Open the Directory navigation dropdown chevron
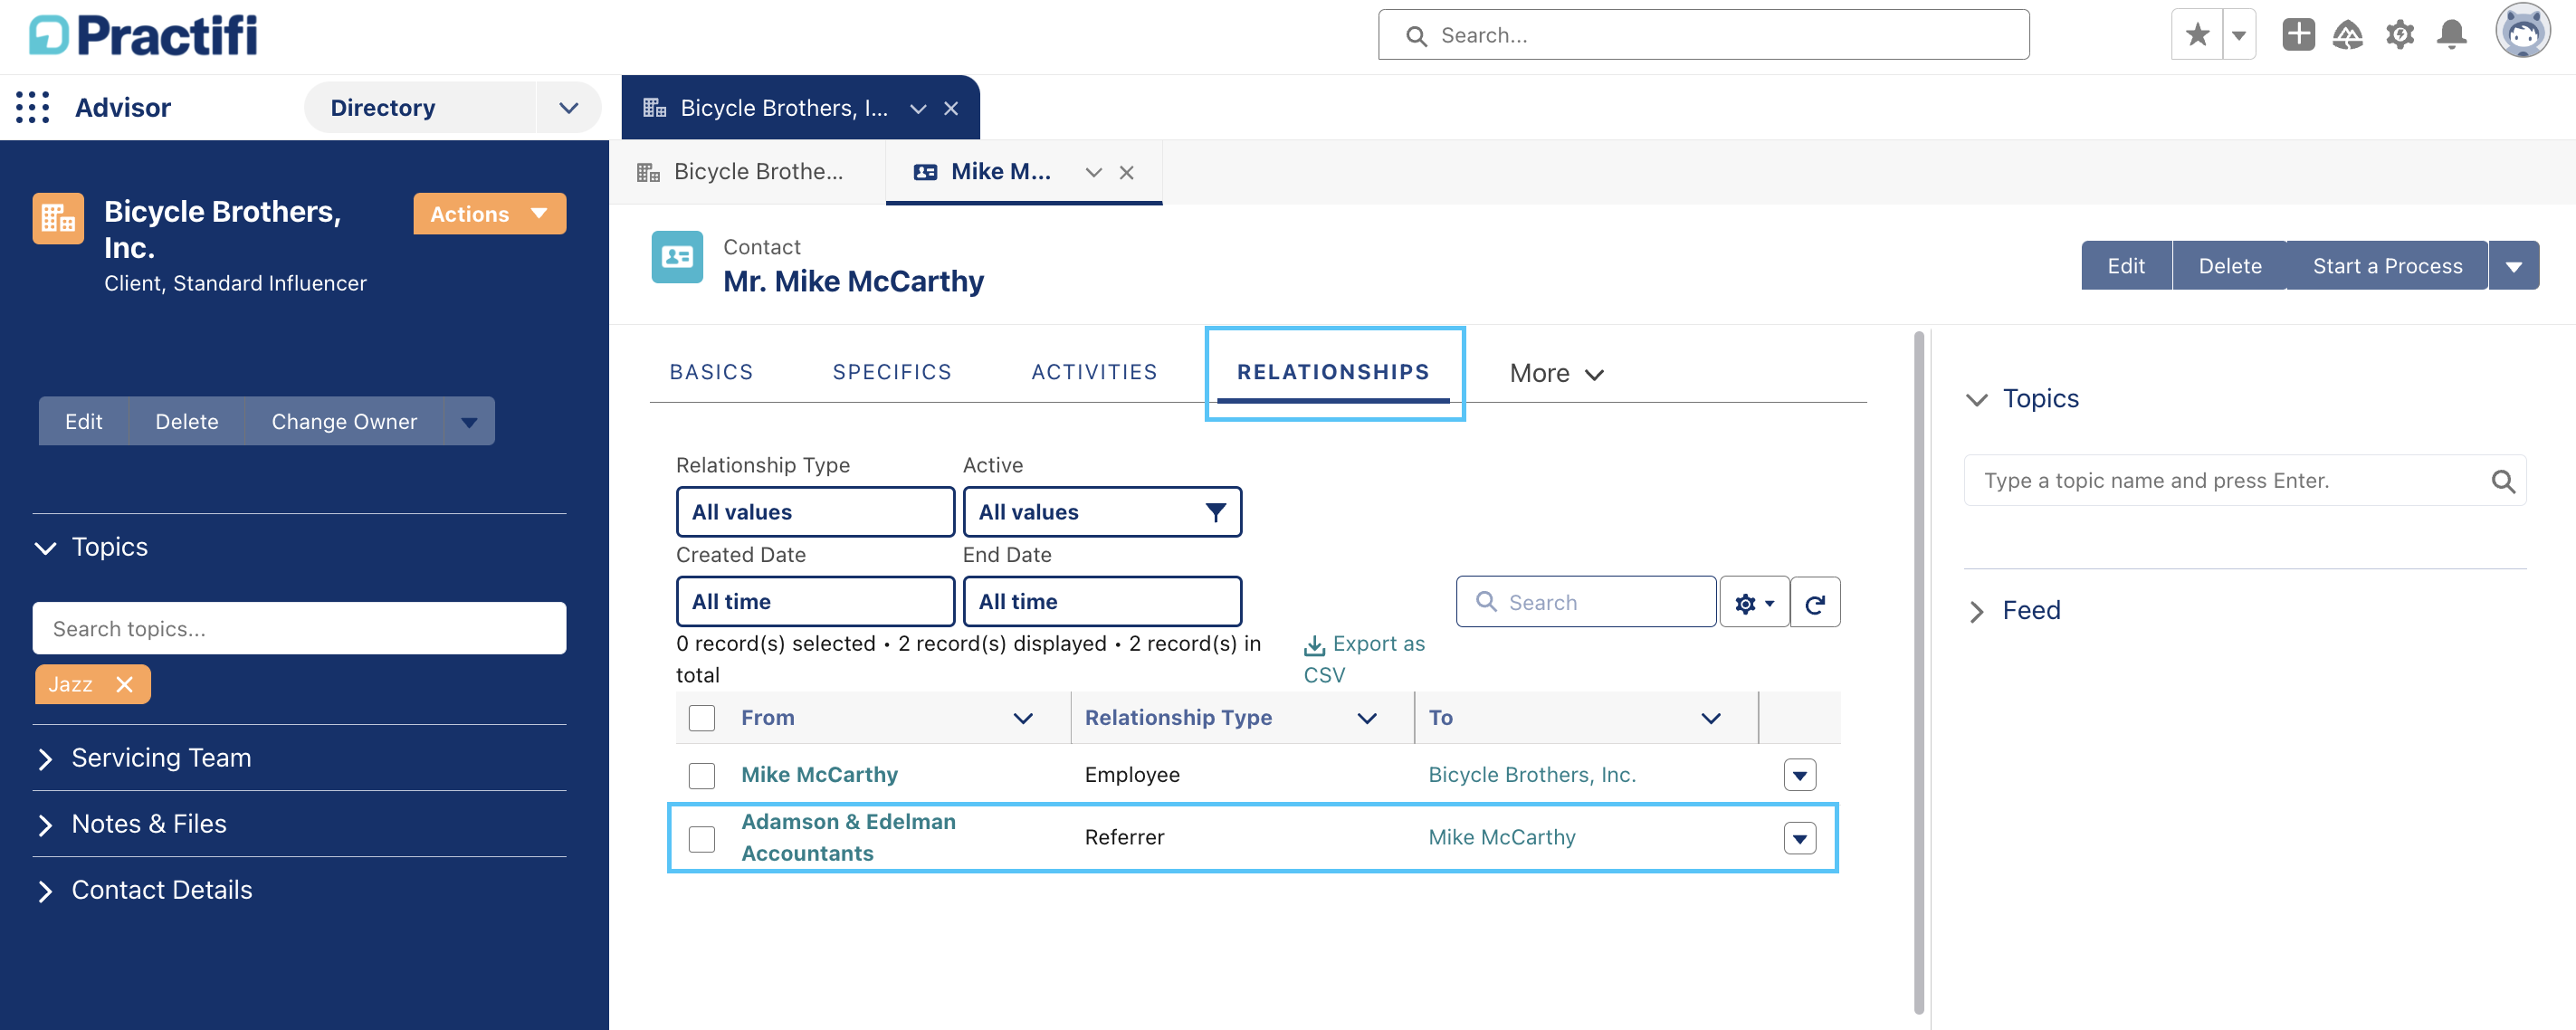 tap(568, 107)
